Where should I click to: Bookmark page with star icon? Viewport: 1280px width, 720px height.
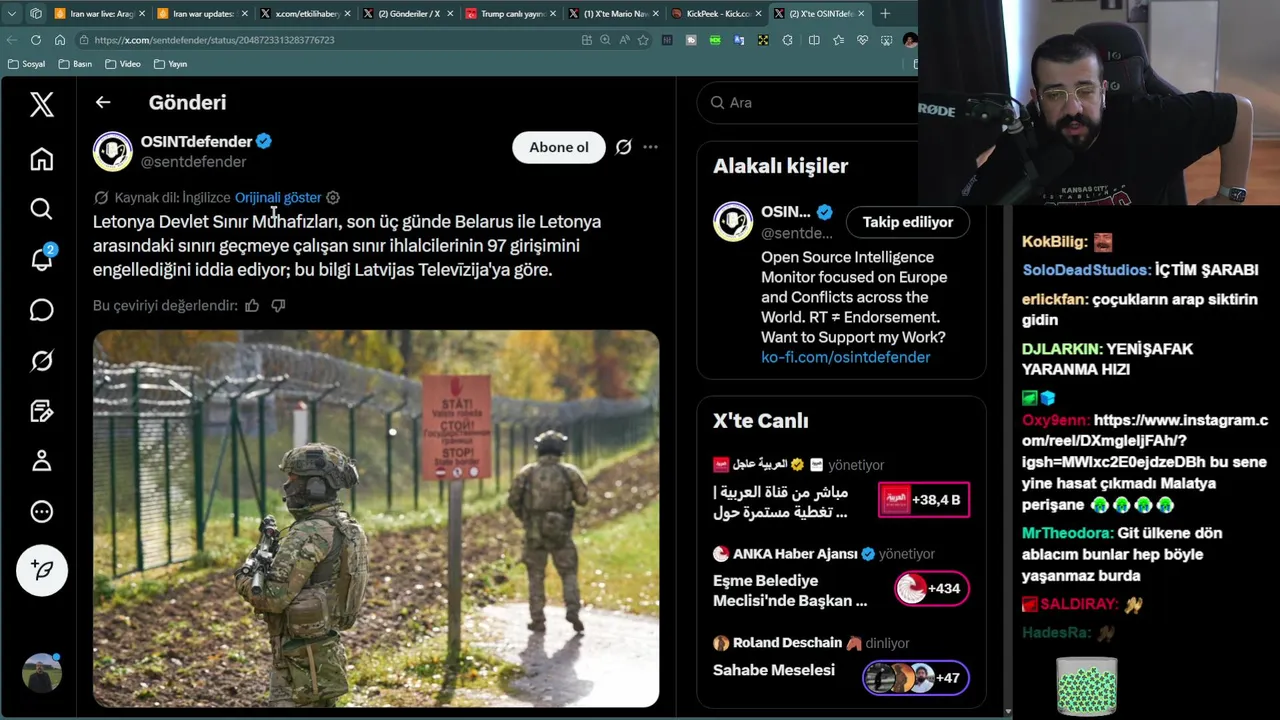tap(643, 40)
